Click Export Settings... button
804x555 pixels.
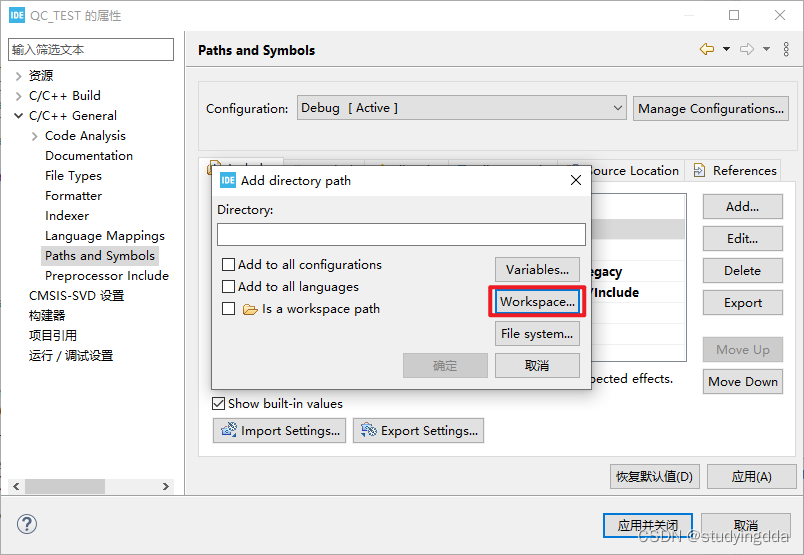point(418,430)
